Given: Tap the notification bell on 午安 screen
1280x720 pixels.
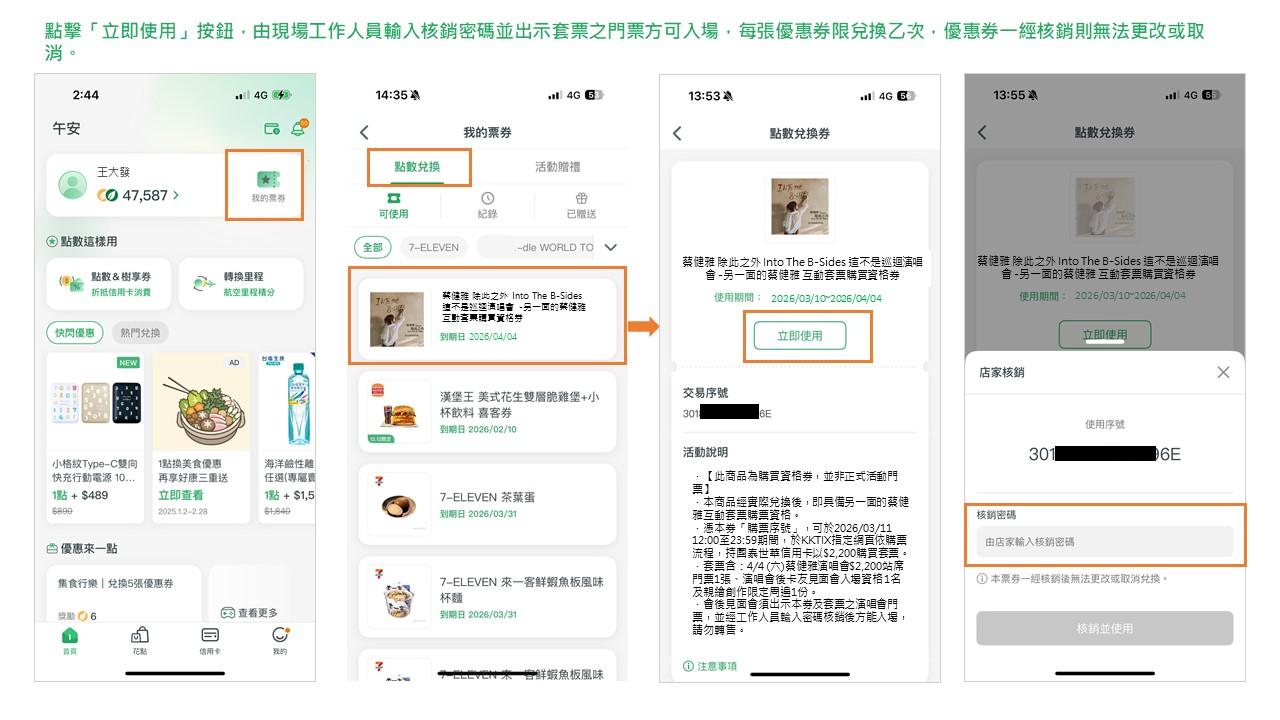Looking at the screenshot, I should coord(298,128).
